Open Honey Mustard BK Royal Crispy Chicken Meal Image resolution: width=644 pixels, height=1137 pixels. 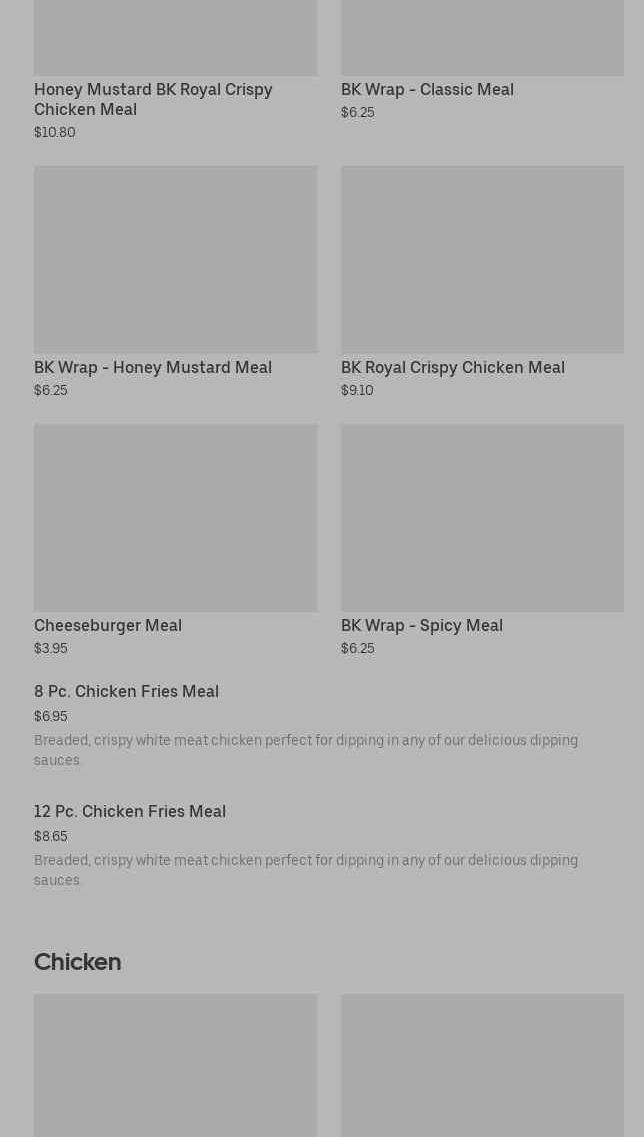pos(153,100)
